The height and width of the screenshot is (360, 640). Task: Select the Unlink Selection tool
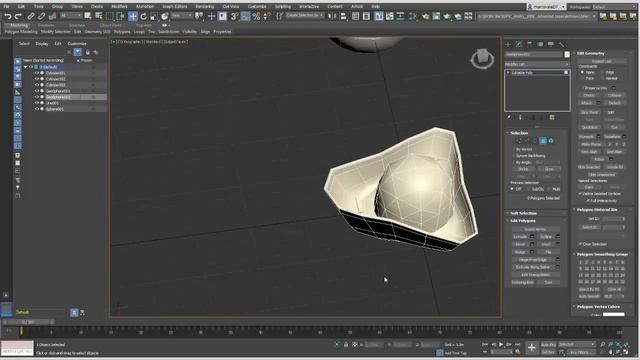tap(41, 16)
